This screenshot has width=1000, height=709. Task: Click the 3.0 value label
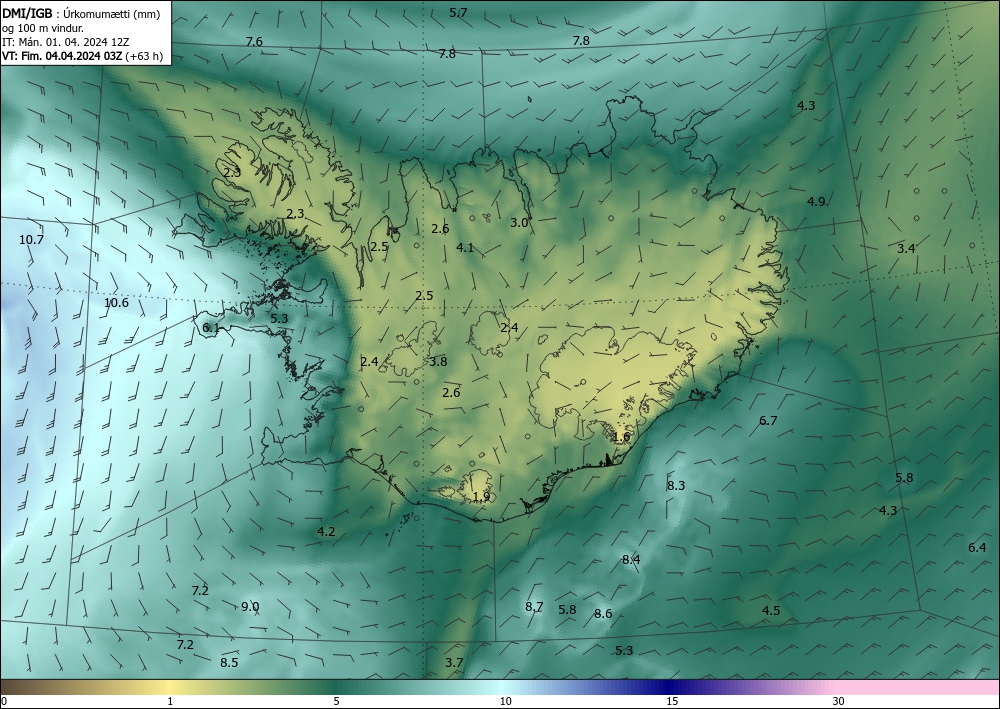click(x=520, y=223)
